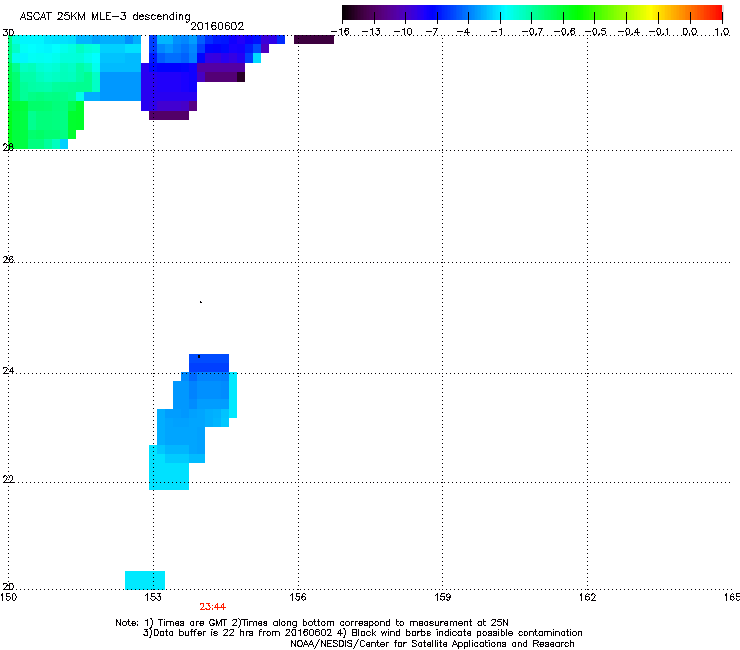740x650 pixels.
Task: Click the dark blue data block just above 24N
Action: click(x=209, y=363)
